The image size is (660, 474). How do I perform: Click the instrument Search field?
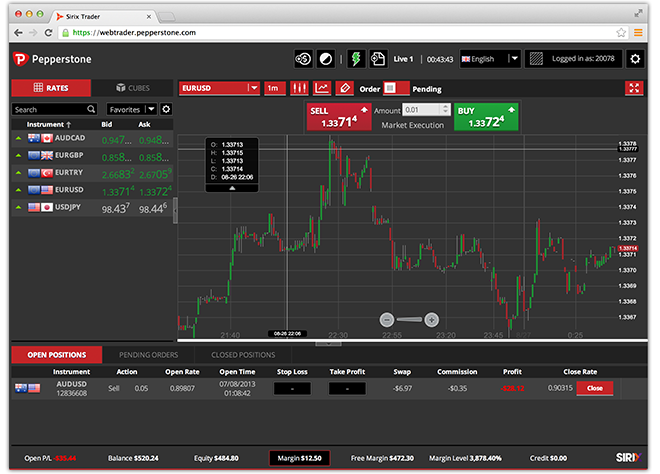[54, 109]
